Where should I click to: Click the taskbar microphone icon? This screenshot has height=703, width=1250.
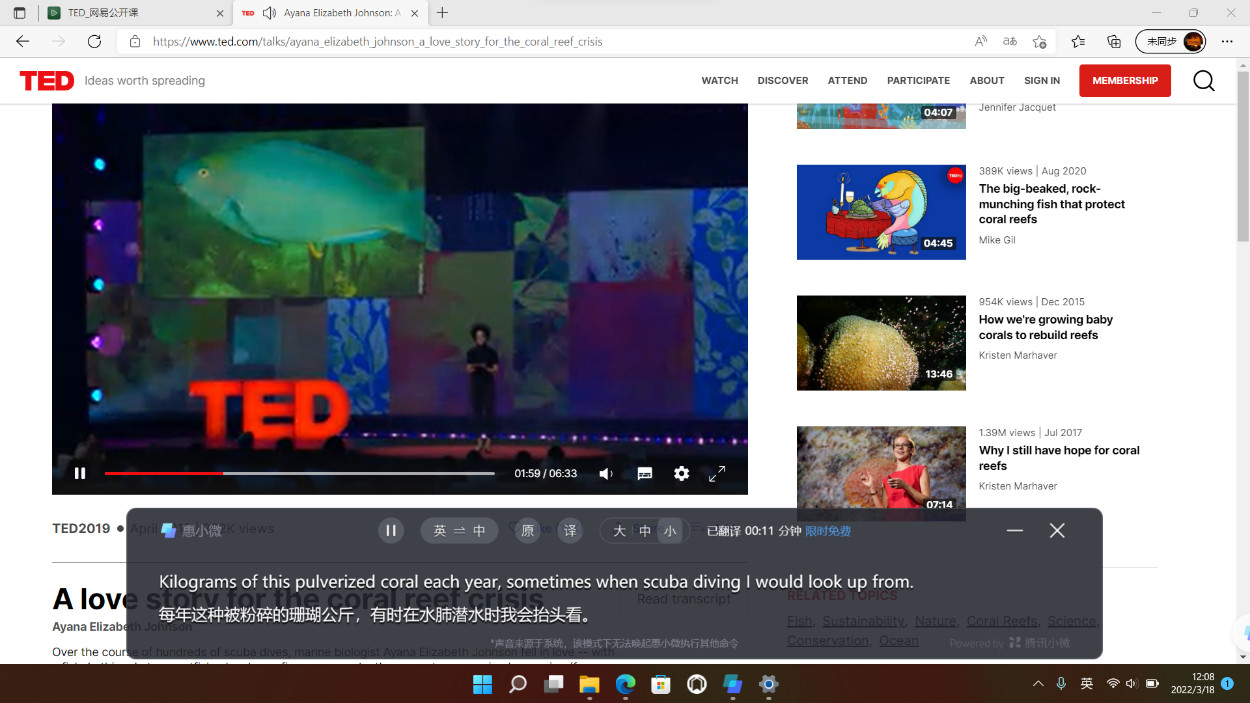point(1061,684)
